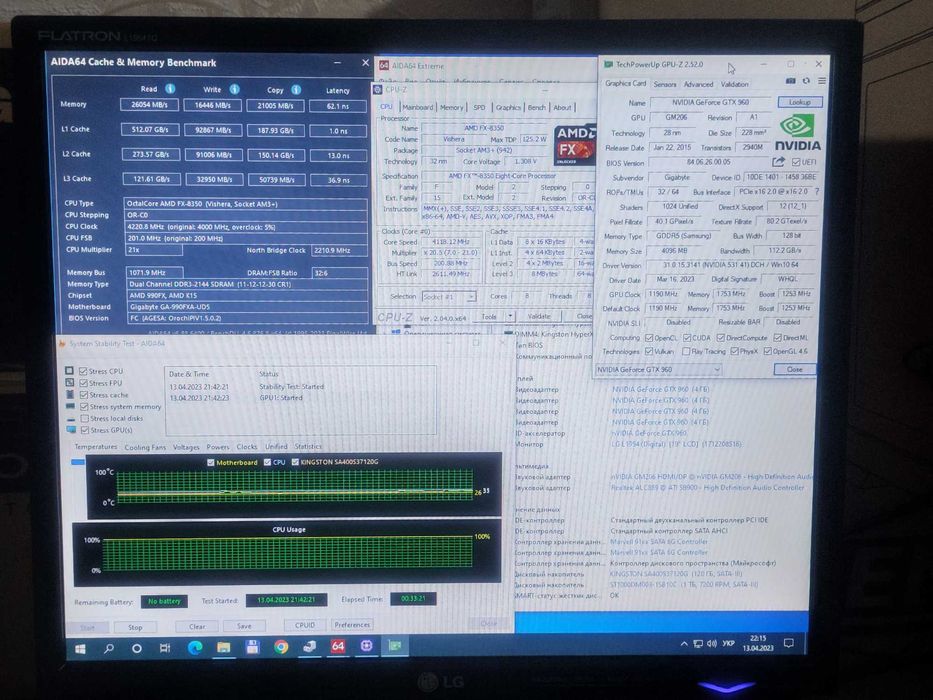Switch to AIDA64 red taskbar icon

pos(338,646)
